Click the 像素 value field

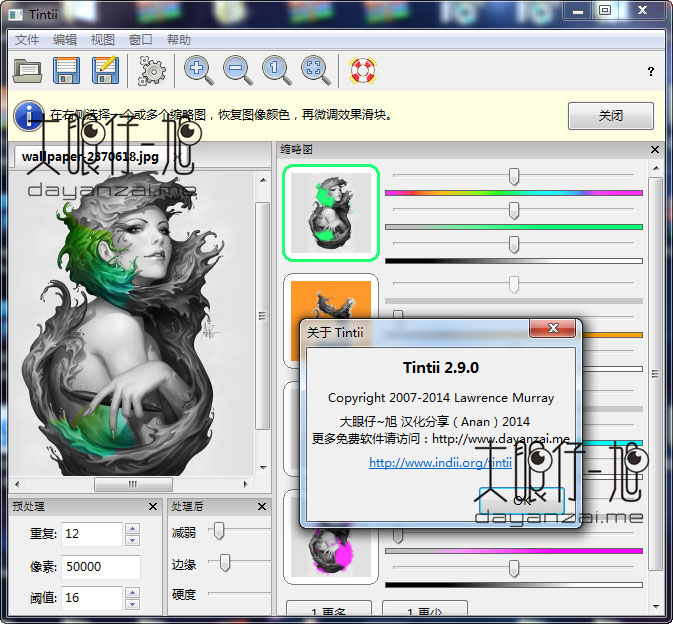click(x=101, y=566)
